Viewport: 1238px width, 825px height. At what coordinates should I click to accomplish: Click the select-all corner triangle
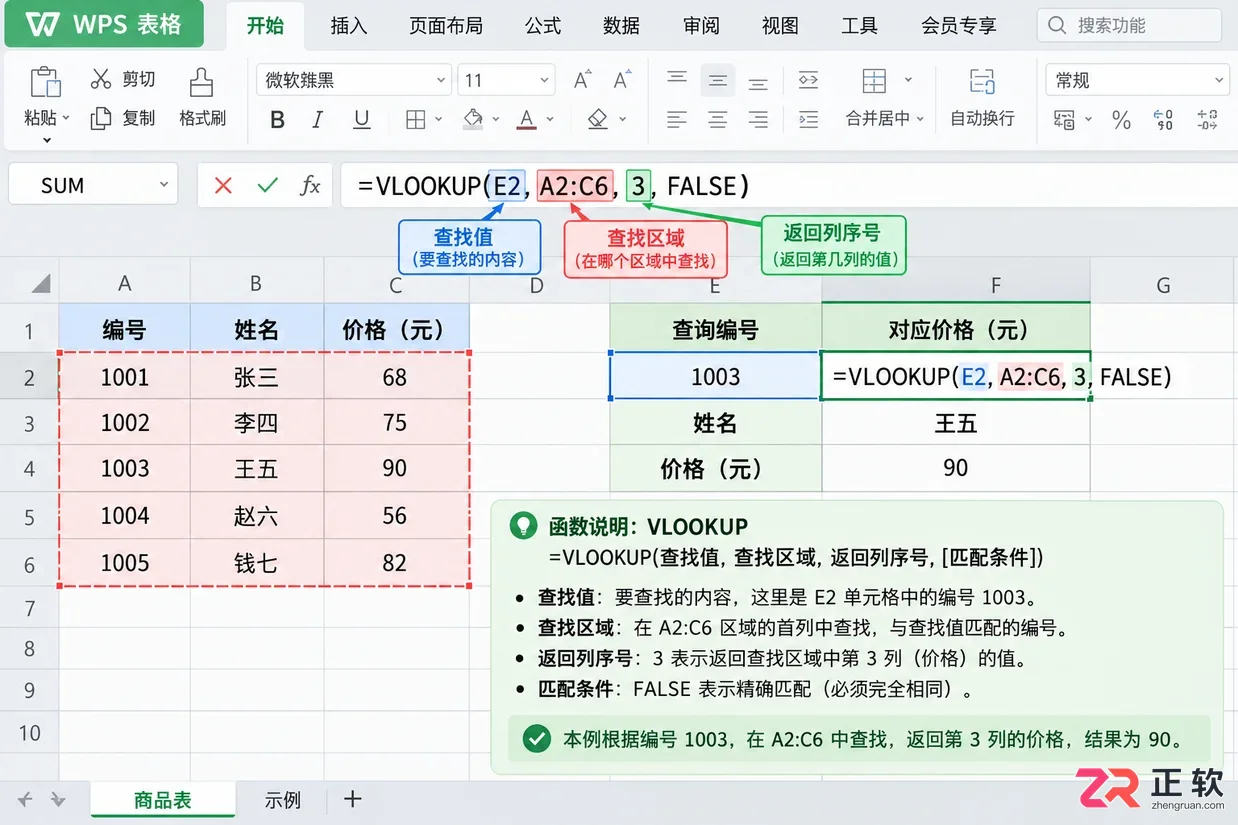(40, 285)
